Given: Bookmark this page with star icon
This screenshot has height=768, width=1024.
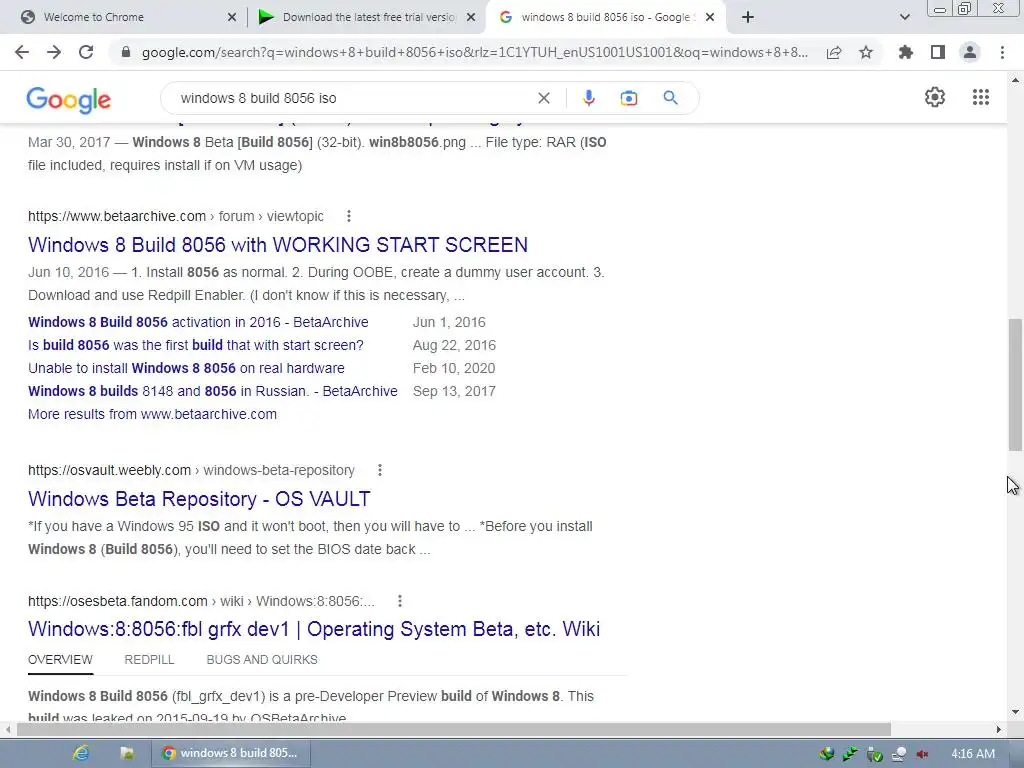Looking at the screenshot, I should (866, 52).
